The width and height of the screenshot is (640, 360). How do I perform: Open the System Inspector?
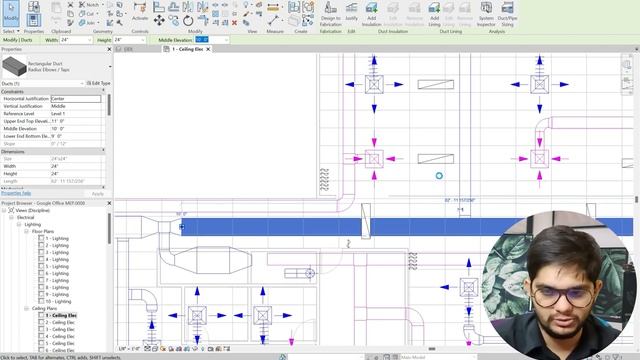click(x=486, y=13)
